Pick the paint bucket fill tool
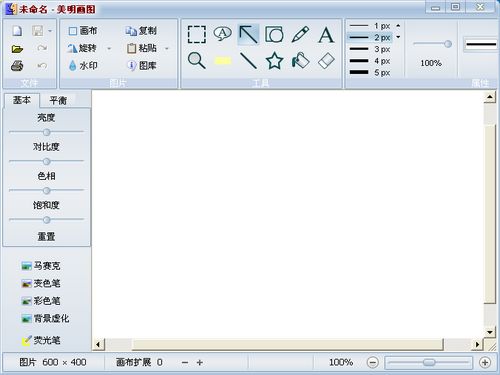 coord(300,61)
